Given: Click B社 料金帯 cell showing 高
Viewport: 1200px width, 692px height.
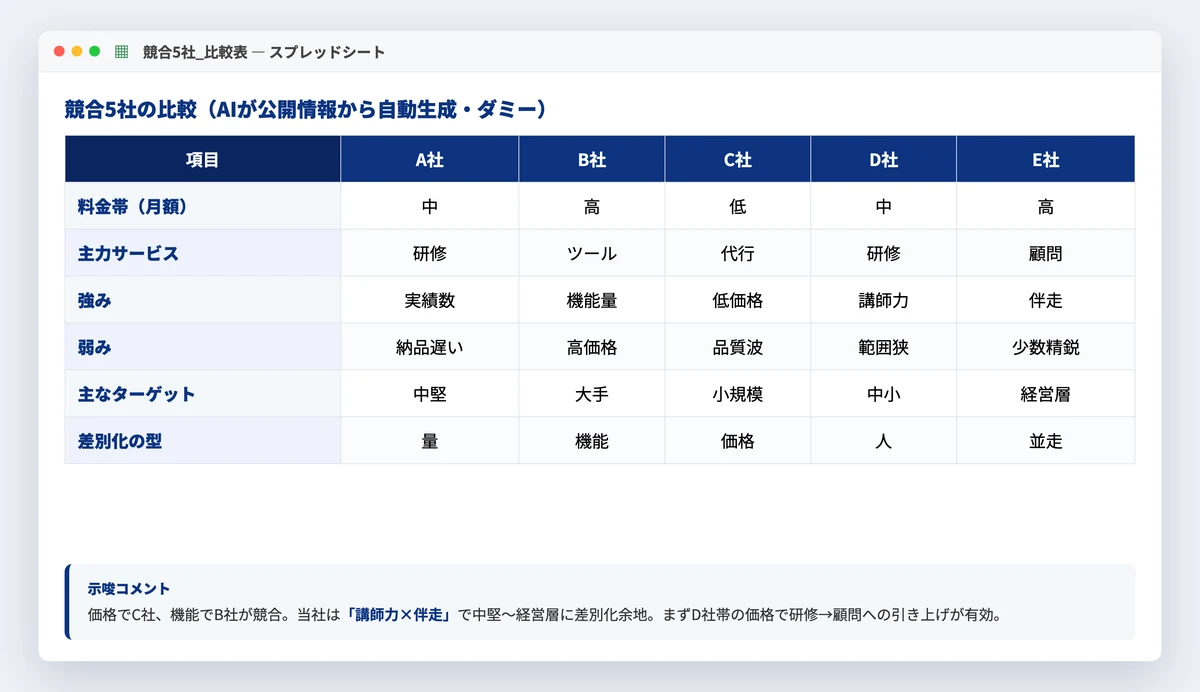Looking at the screenshot, I should (x=592, y=206).
